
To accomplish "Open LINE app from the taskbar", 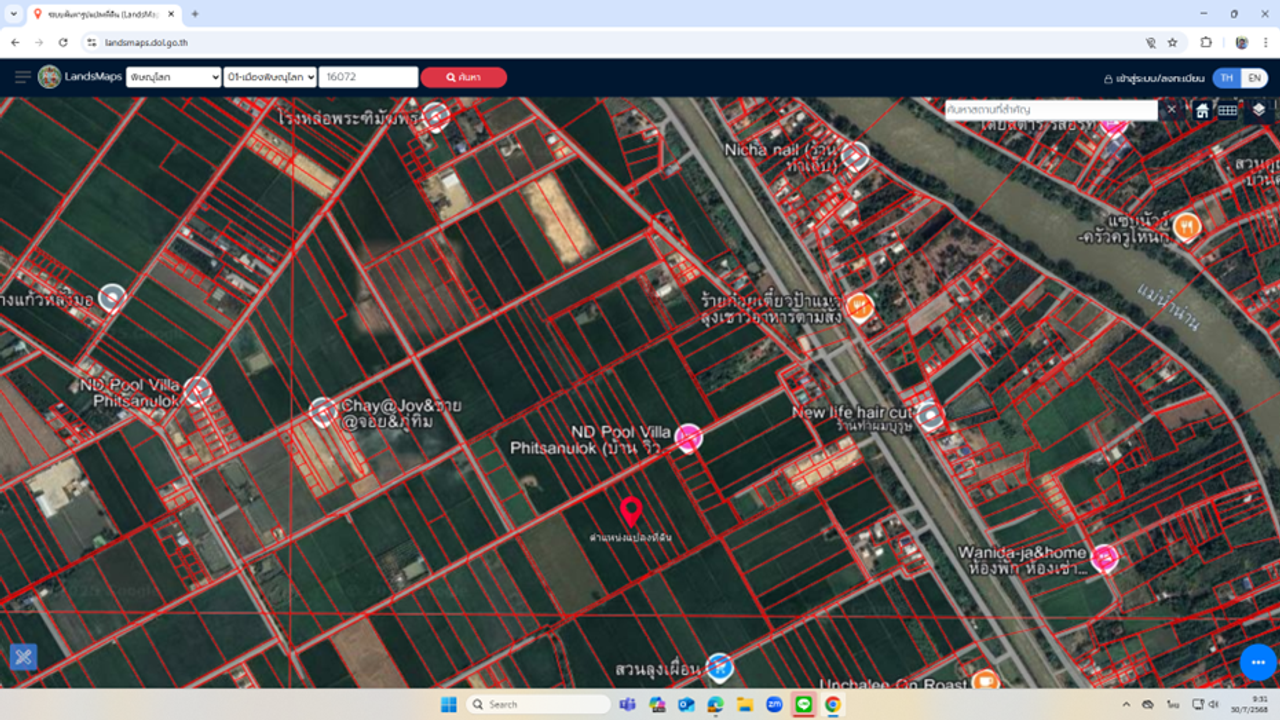I will point(803,705).
